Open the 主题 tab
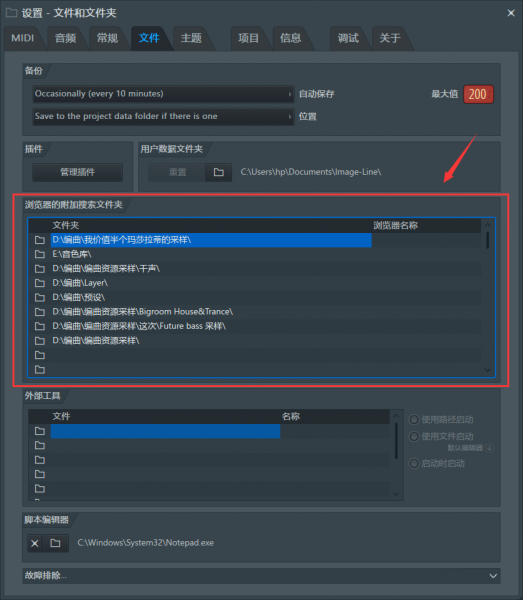Screen dimensions: 523x600 click(191, 38)
